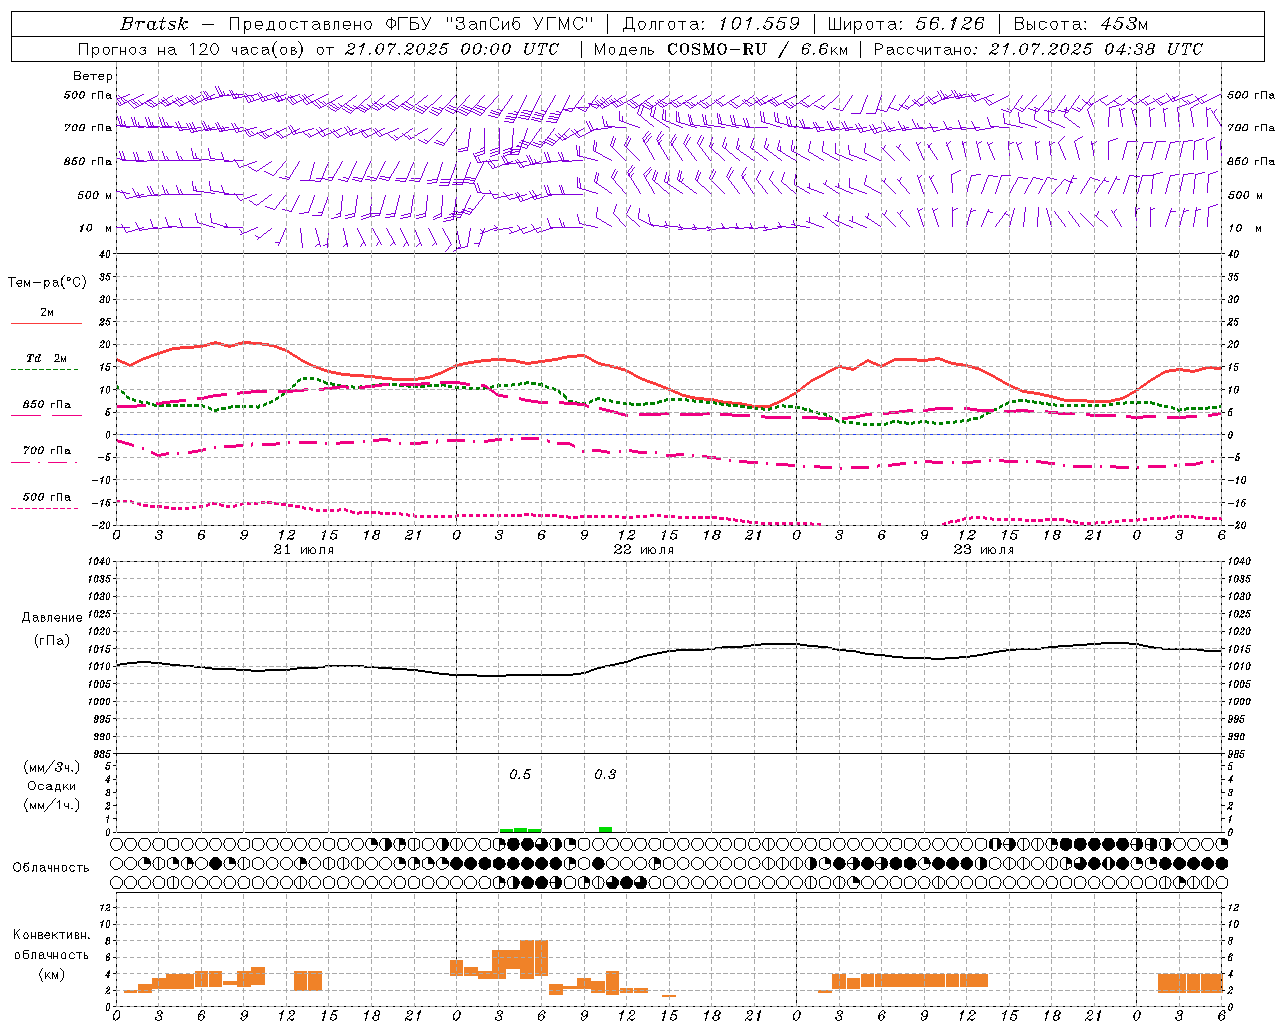Click the red 2м temperature legend line
Screen dimensions: 1280x1024
(x=47, y=323)
